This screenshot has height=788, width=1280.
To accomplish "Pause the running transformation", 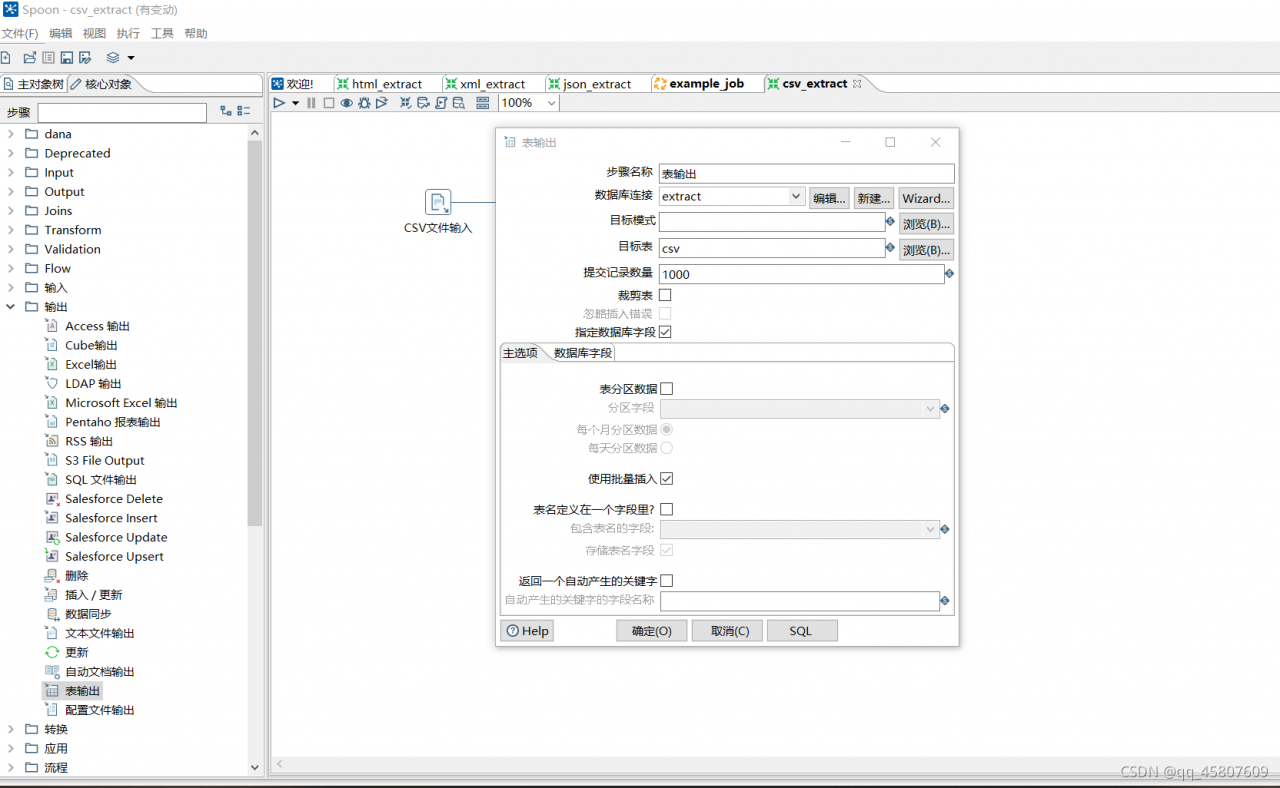I will click(x=311, y=103).
